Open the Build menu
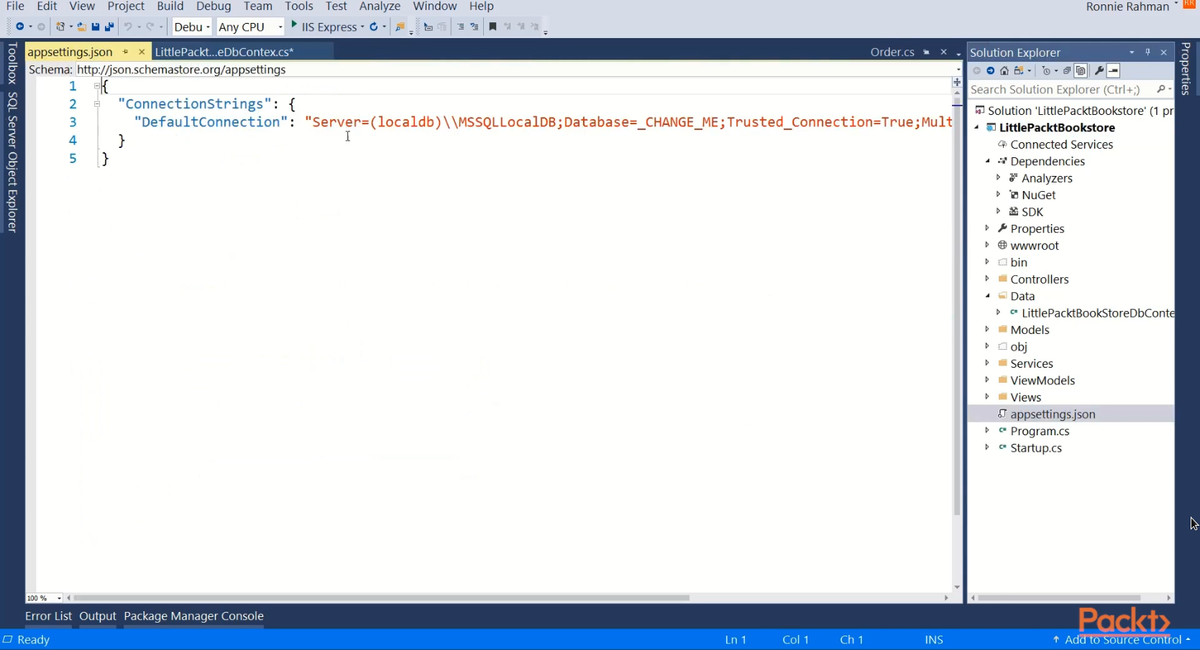Viewport: 1200px width, 650px height. [170, 6]
